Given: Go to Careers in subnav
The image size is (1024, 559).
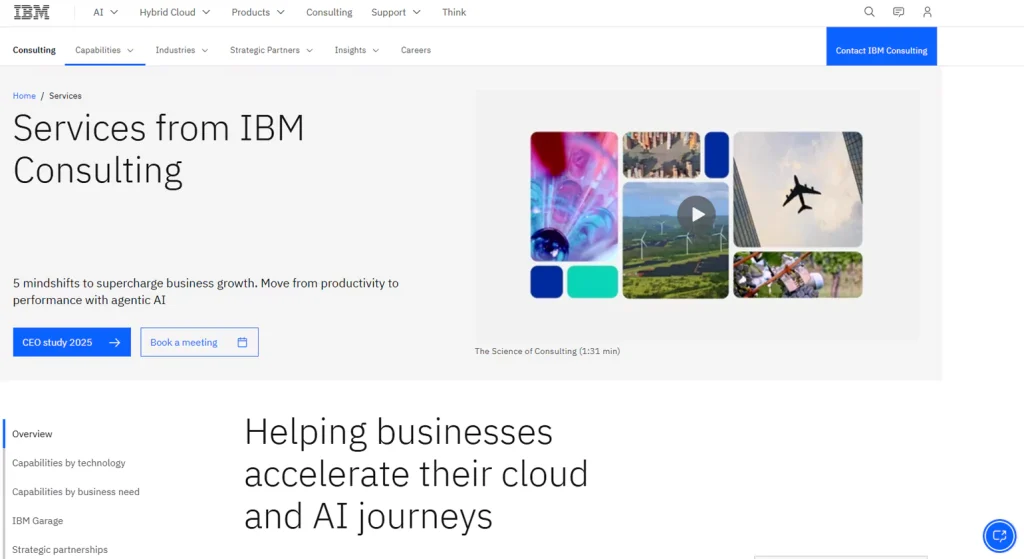Looking at the screenshot, I should pyautogui.click(x=416, y=50).
